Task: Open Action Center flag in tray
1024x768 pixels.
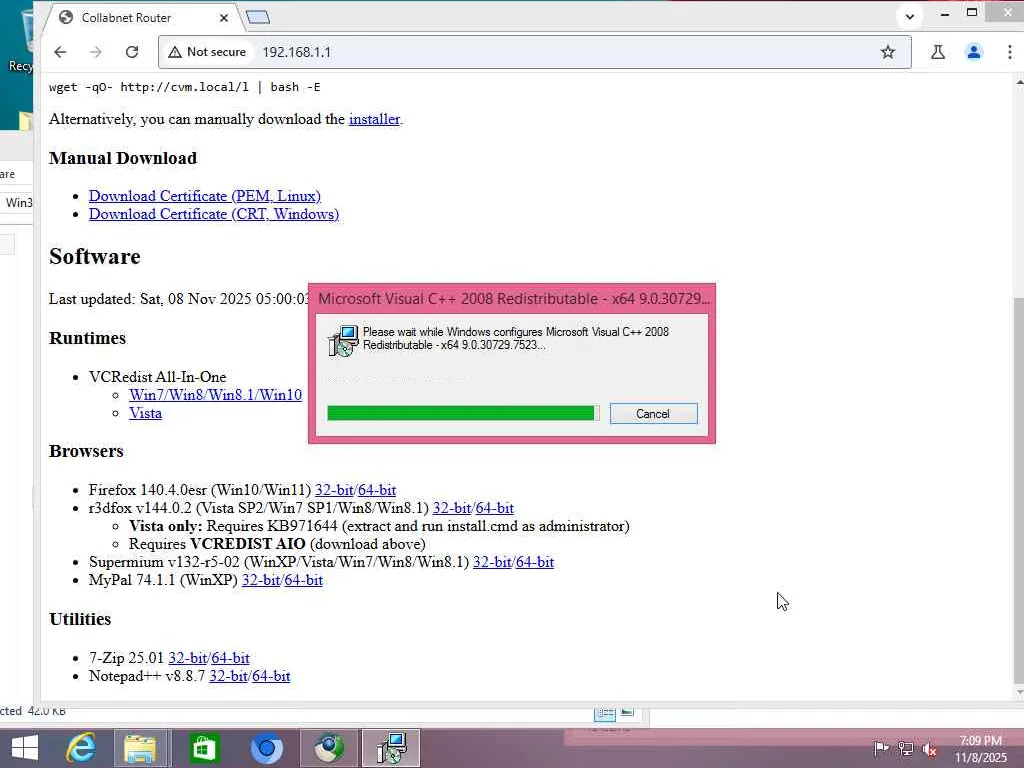Action: [x=881, y=748]
